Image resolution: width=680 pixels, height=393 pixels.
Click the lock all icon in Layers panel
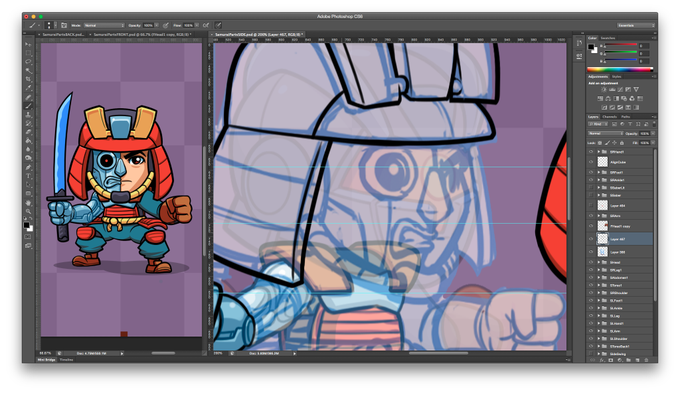click(x=622, y=143)
